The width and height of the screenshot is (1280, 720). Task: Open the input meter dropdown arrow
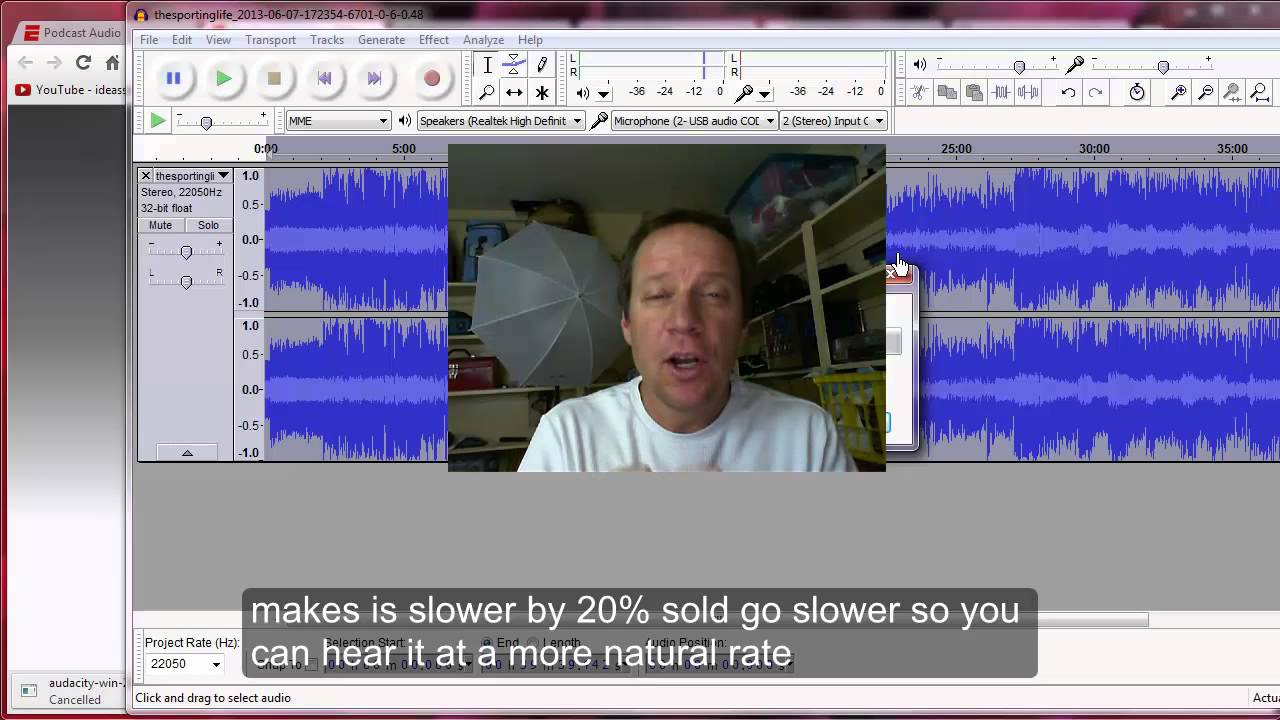(764, 93)
